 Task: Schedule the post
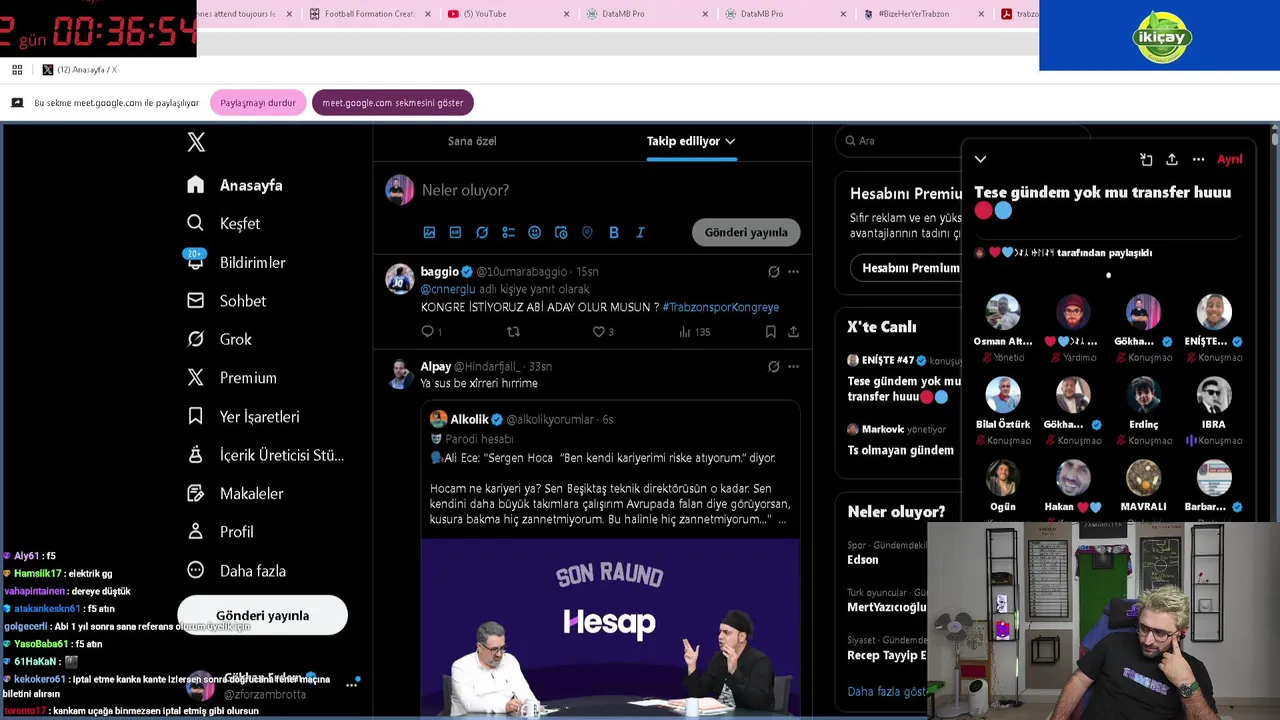pyautogui.click(x=561, y=232)
